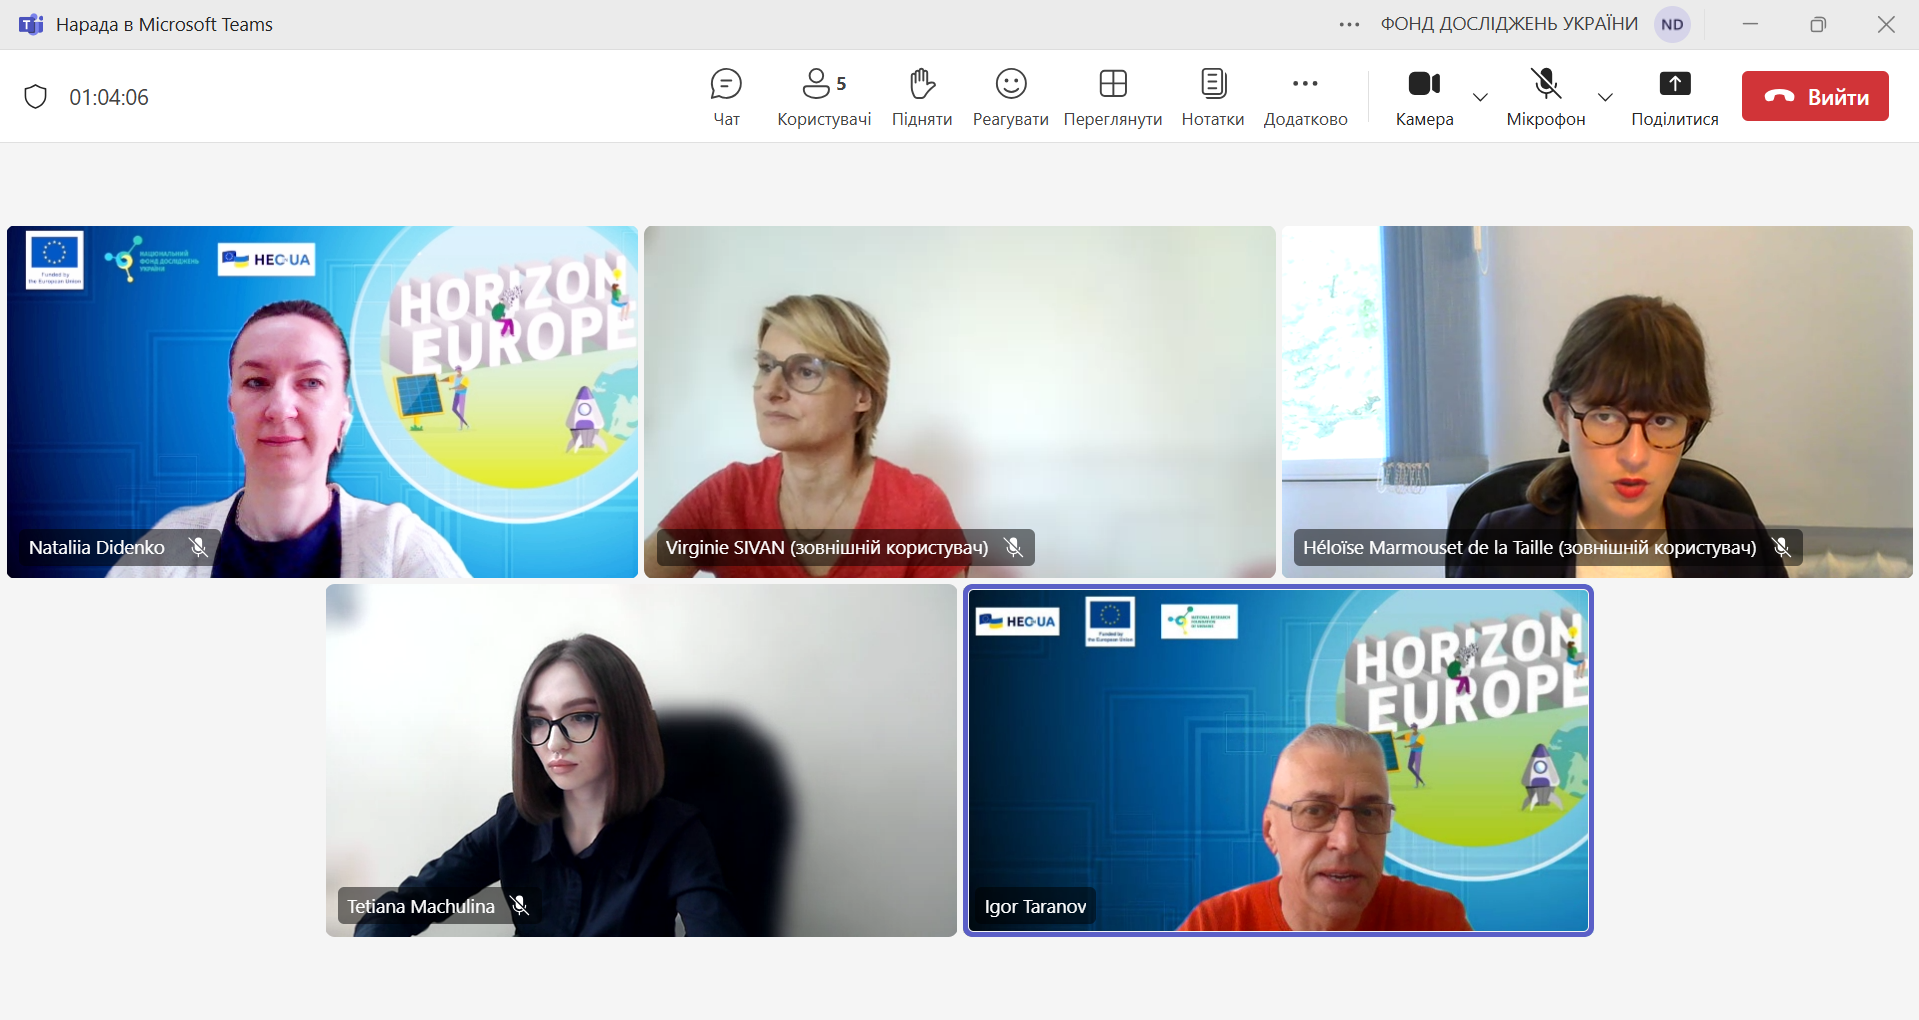This screenshot has height=1020, width=1919.
Task: Open the Реагувати reactions menu
Action: click(1010, 97)
